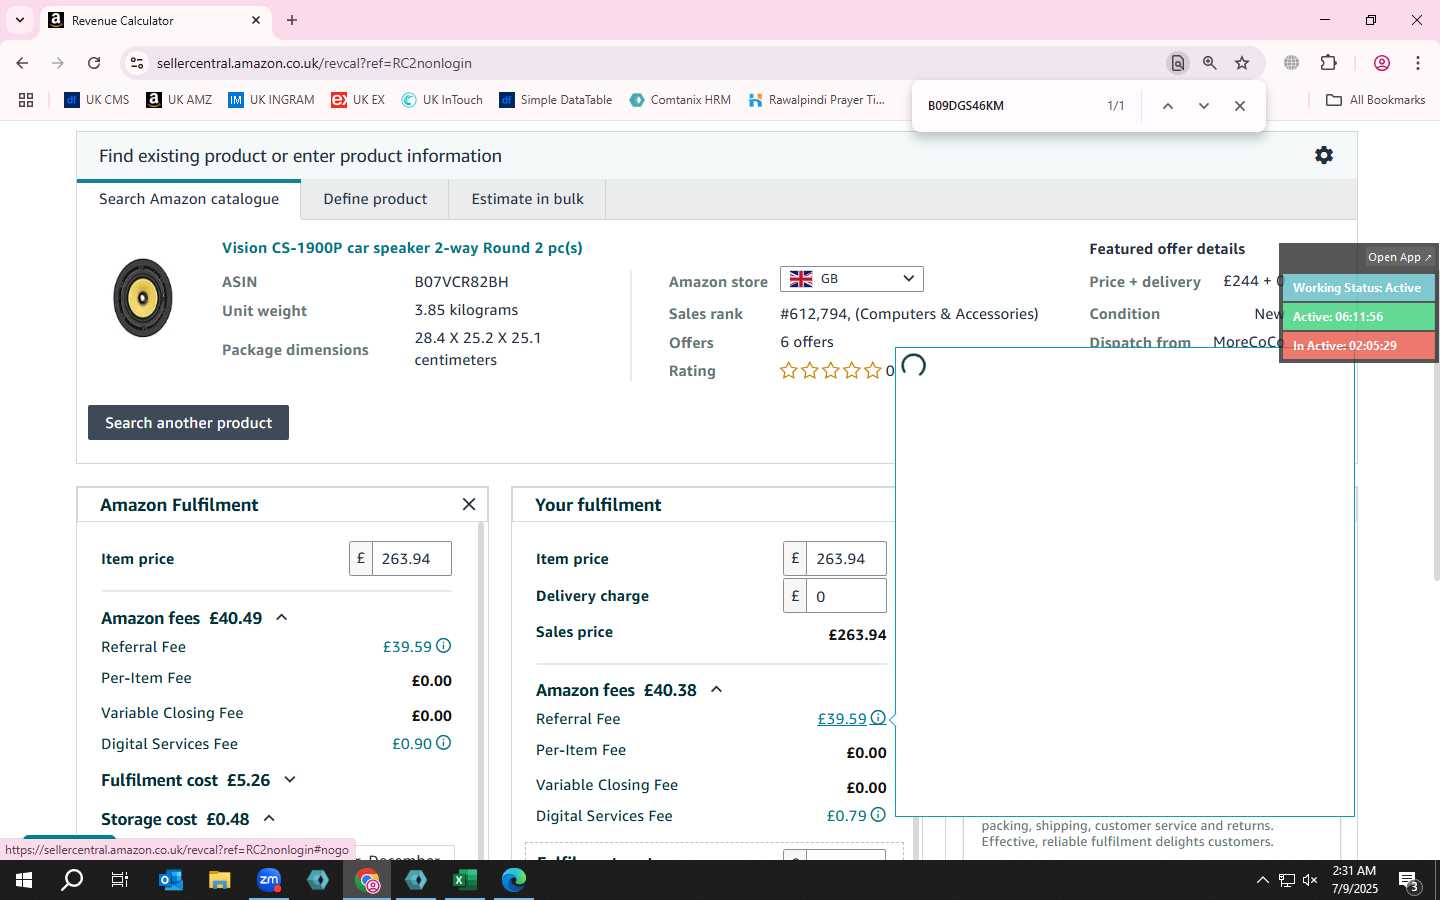Image resolution: width=1440 pixels, height=900 pixels.
Task: View site information icon in address bar
Action: [137, 63]
